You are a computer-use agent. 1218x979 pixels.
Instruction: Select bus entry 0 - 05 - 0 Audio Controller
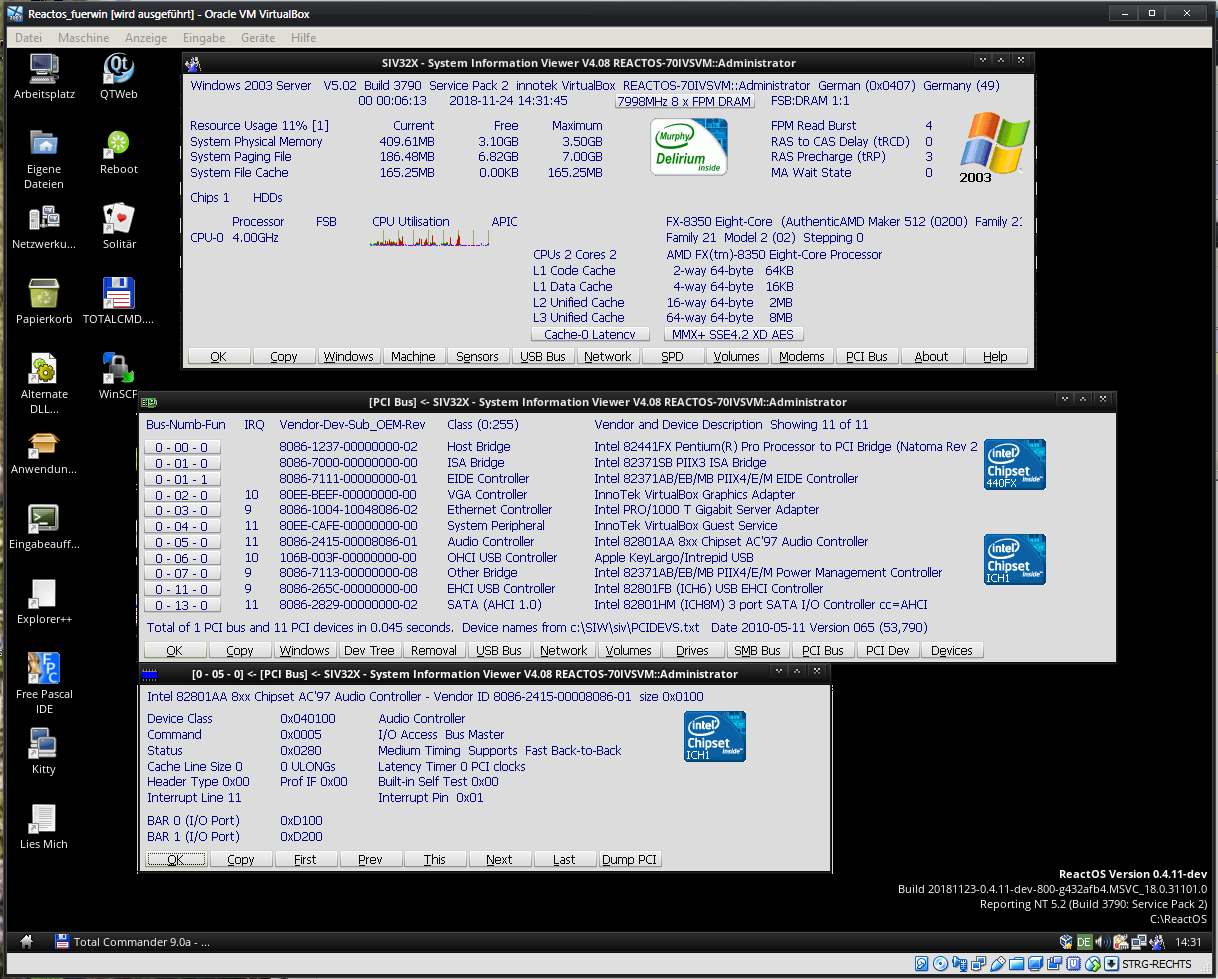point(182,542)
